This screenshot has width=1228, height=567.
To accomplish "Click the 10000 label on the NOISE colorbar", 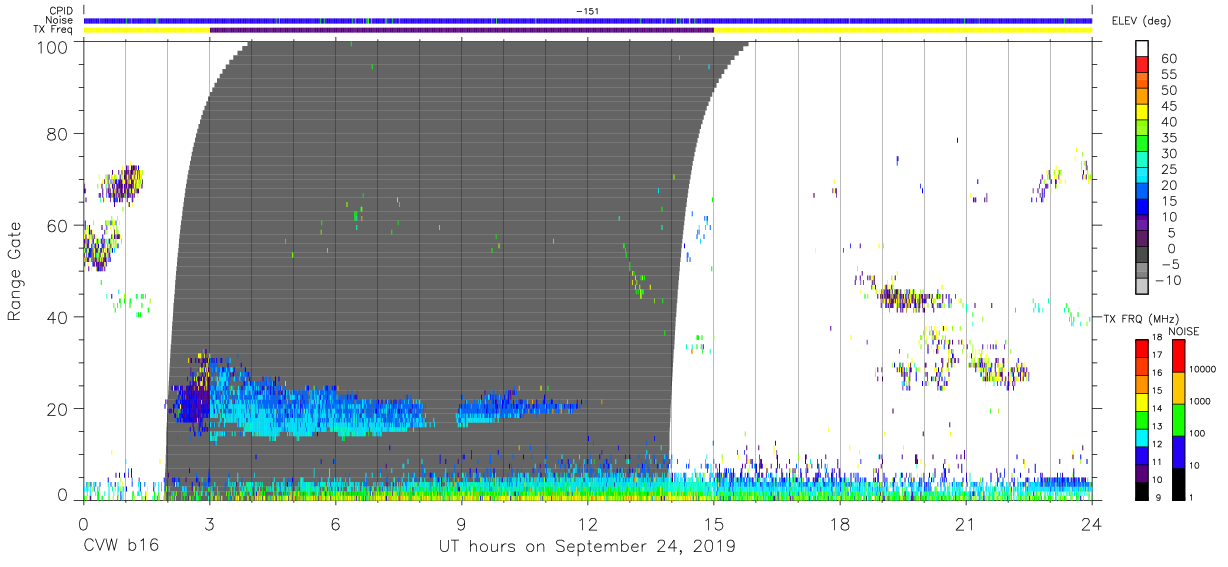I will coord(1201,370).
